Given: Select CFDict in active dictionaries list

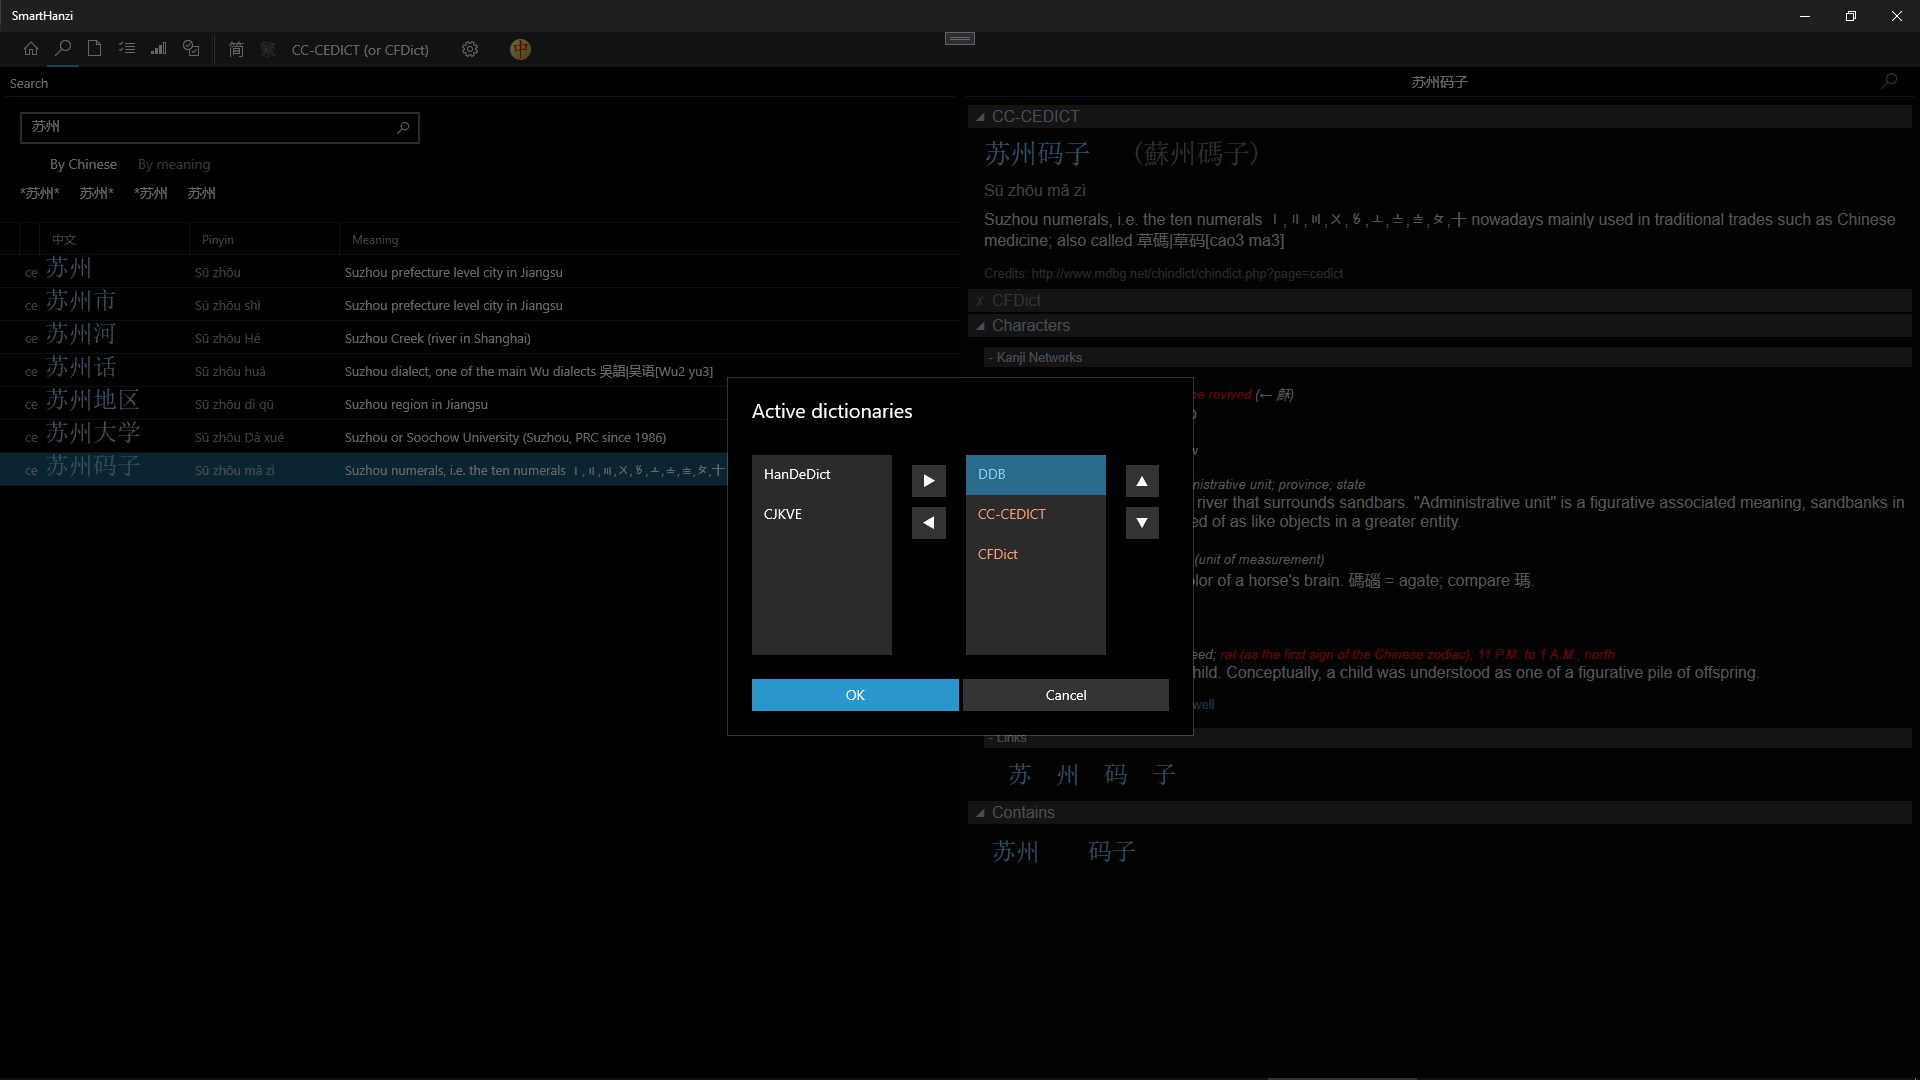Looking at the screenshot, I should 998,554.
